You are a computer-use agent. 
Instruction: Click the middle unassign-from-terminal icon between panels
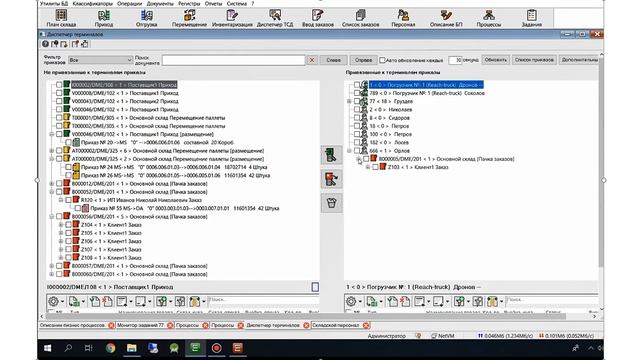[x=331, y=179]
